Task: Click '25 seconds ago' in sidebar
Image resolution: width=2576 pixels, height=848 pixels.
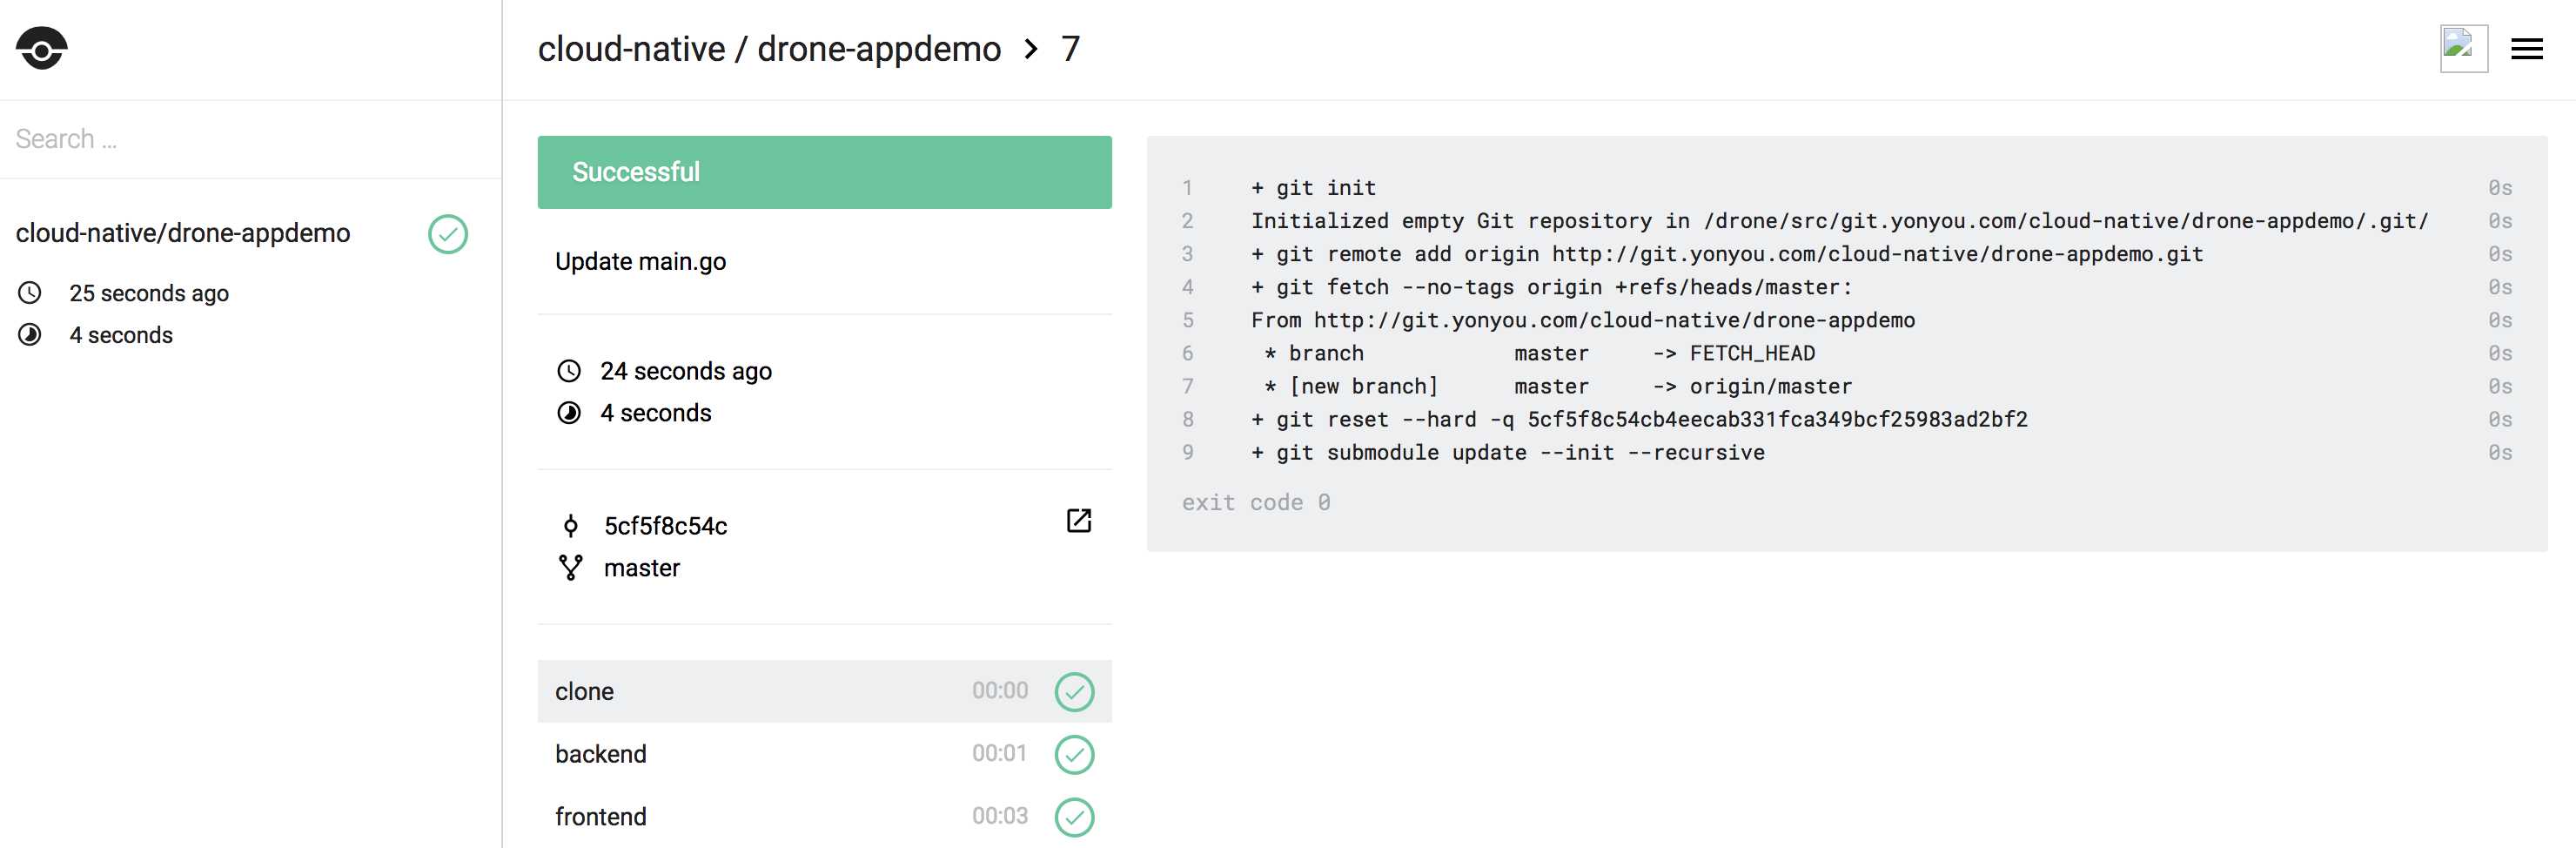Action: pyautogui.click(x=149, y=293)
